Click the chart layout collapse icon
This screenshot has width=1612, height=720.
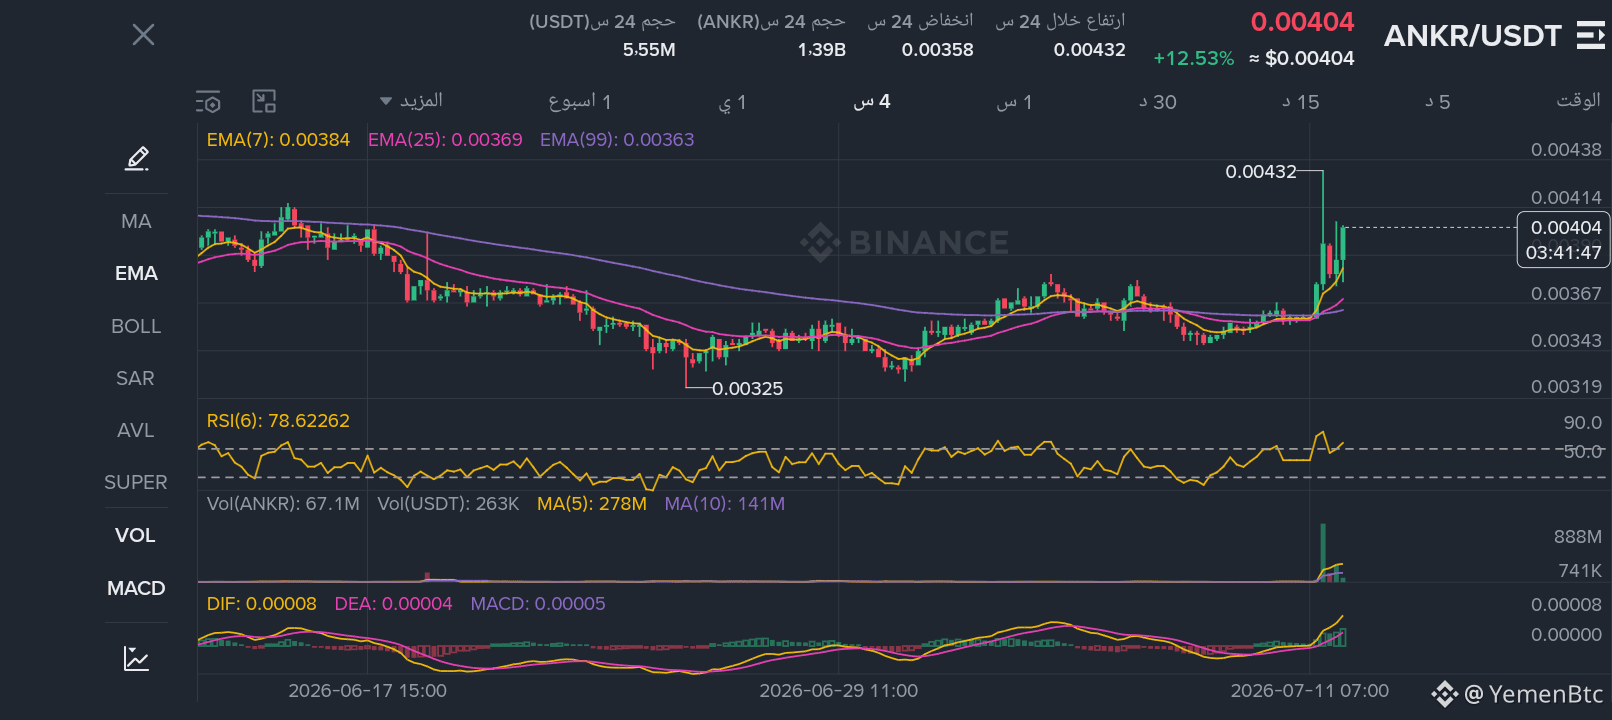coord(264,101)
